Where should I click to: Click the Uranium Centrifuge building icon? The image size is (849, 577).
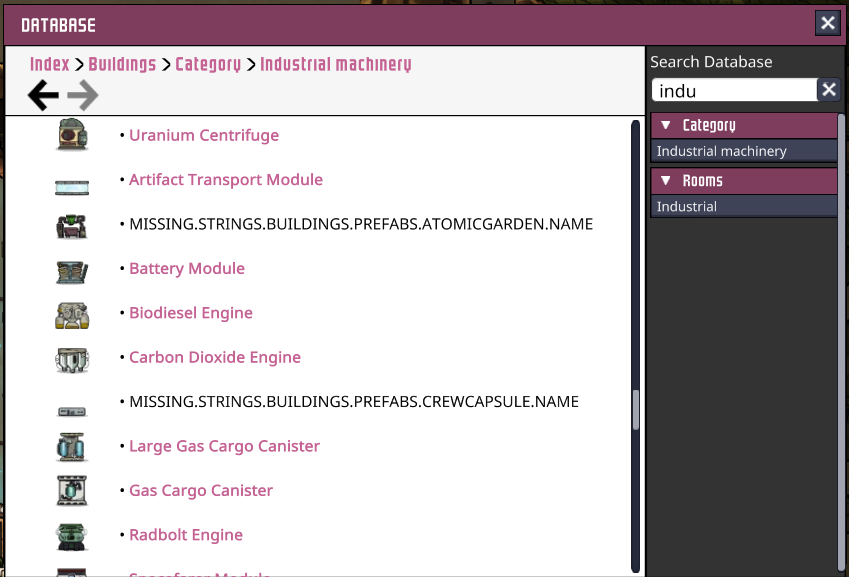tap(72, 135)
